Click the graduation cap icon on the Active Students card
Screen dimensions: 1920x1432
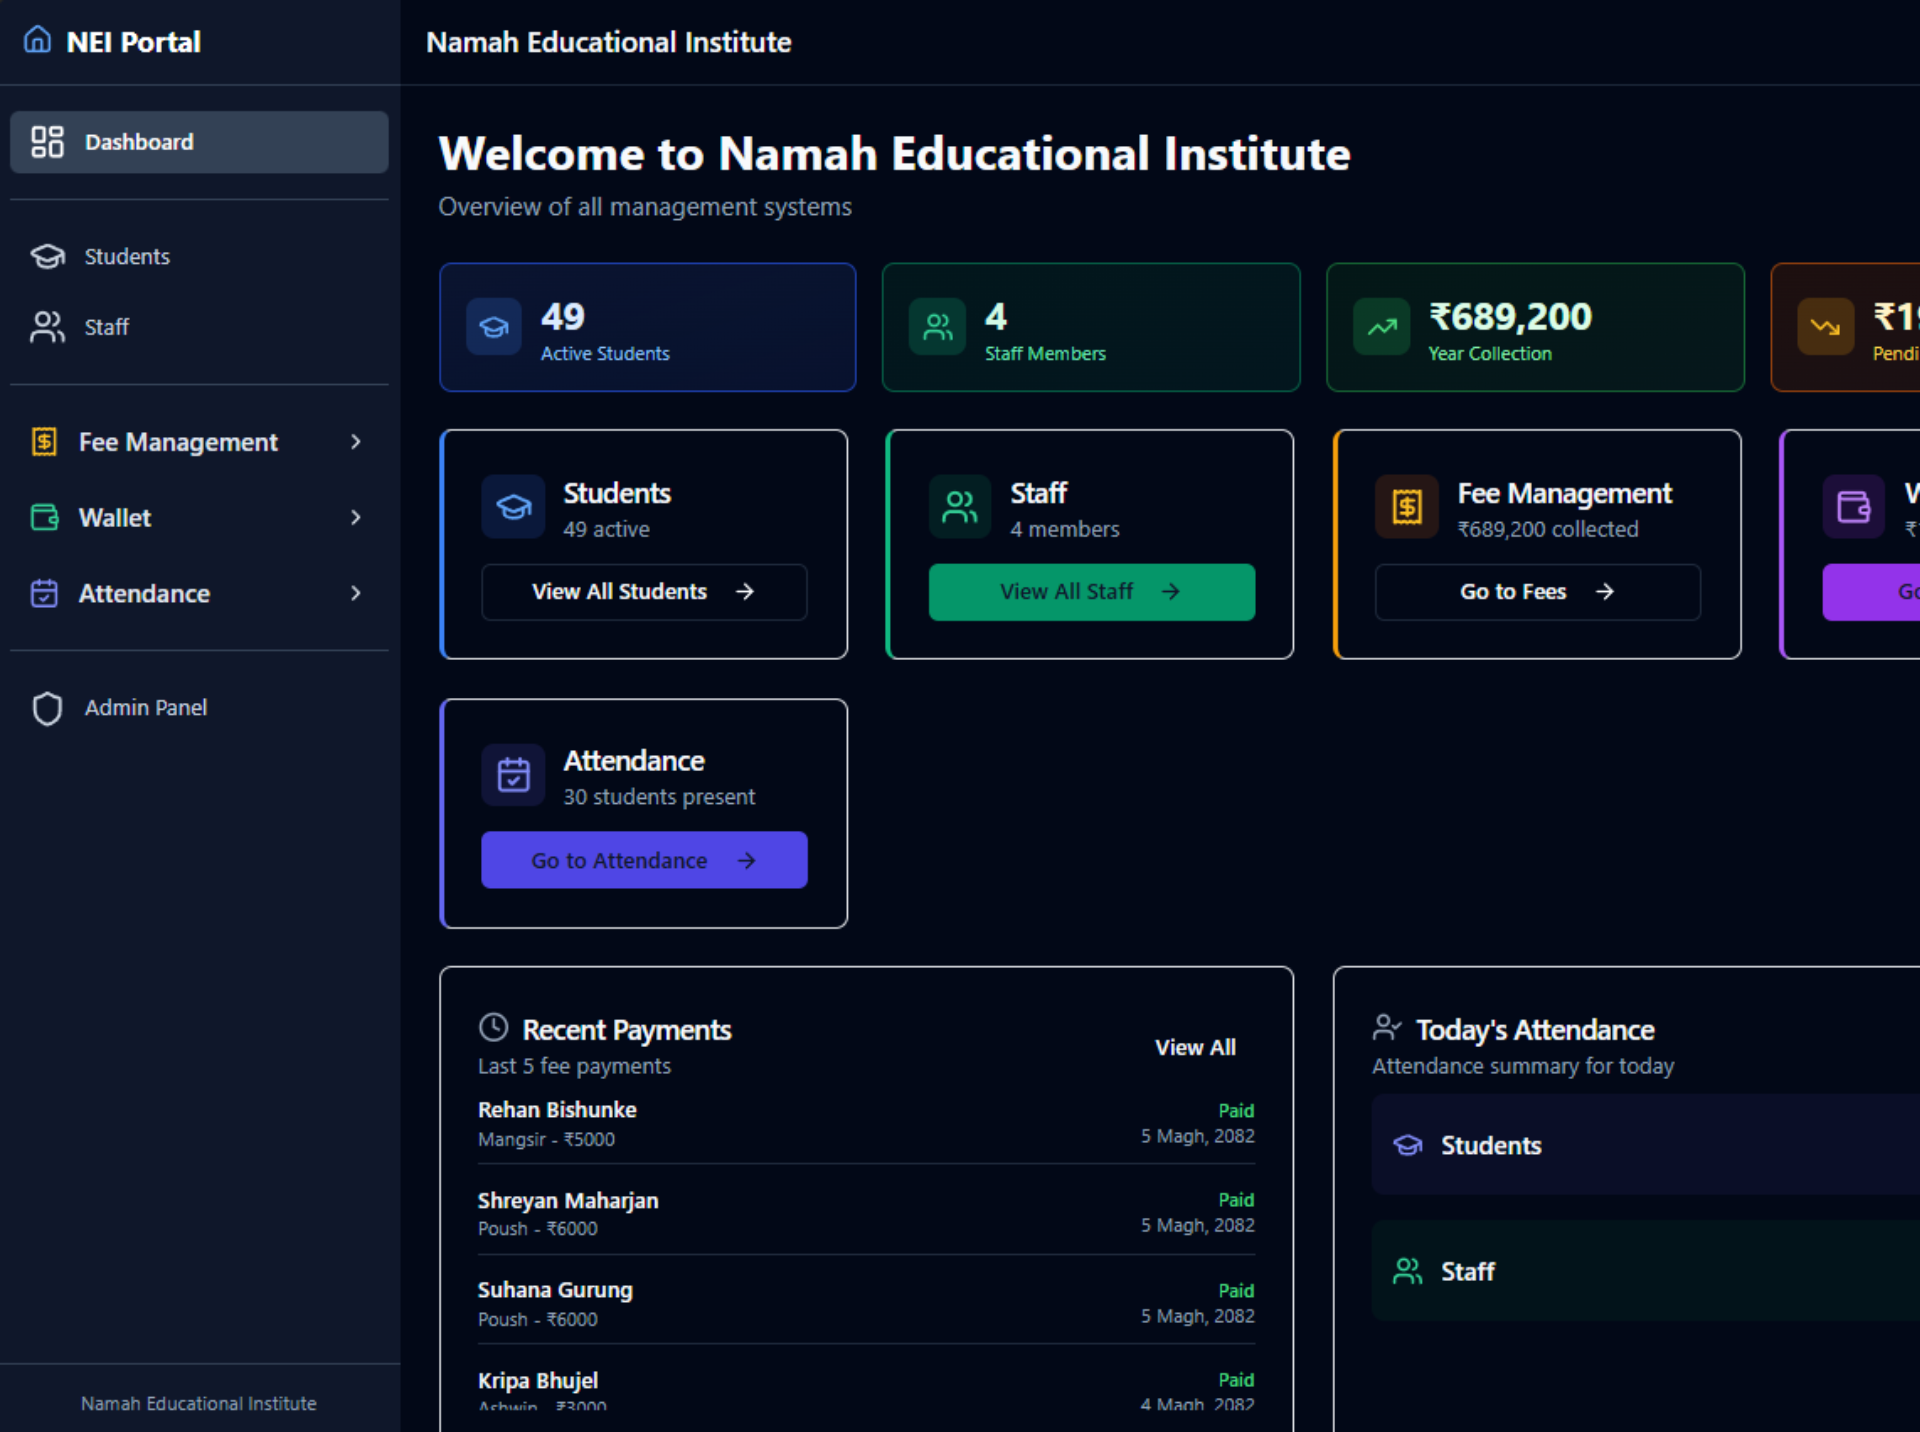pyautogui.click(x=494, y=327)
